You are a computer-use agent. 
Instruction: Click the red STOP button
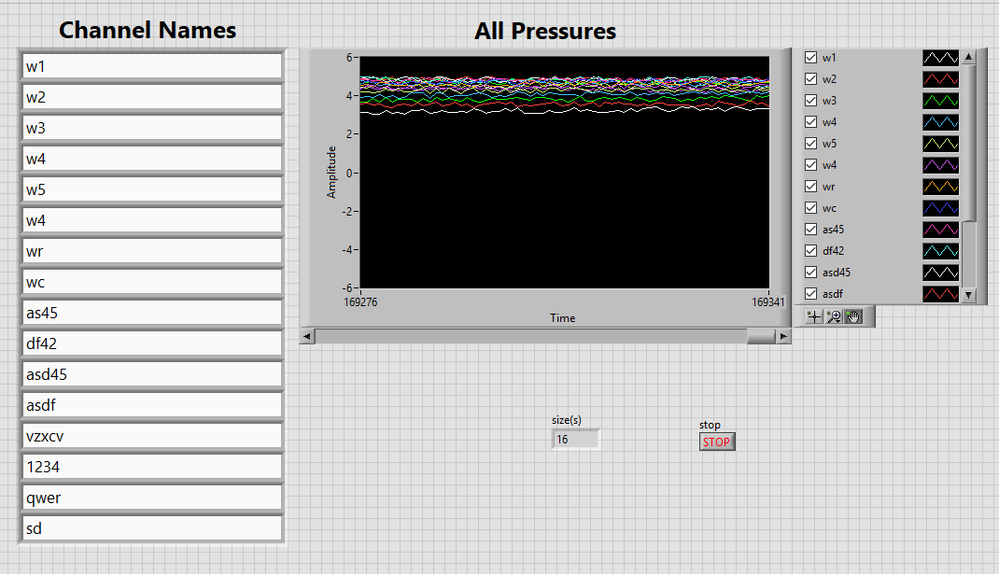pyautogui.click(x=717, y=441)
